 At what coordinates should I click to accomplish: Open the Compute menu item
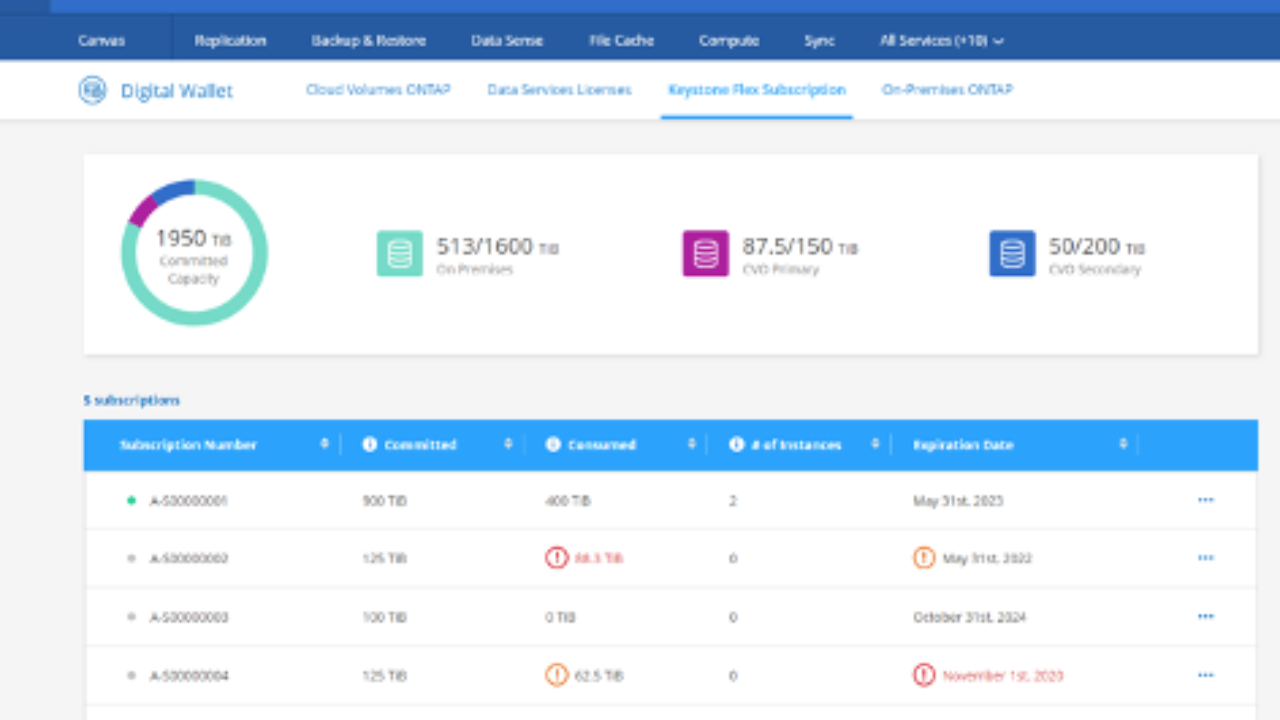[x=729, y=41]
